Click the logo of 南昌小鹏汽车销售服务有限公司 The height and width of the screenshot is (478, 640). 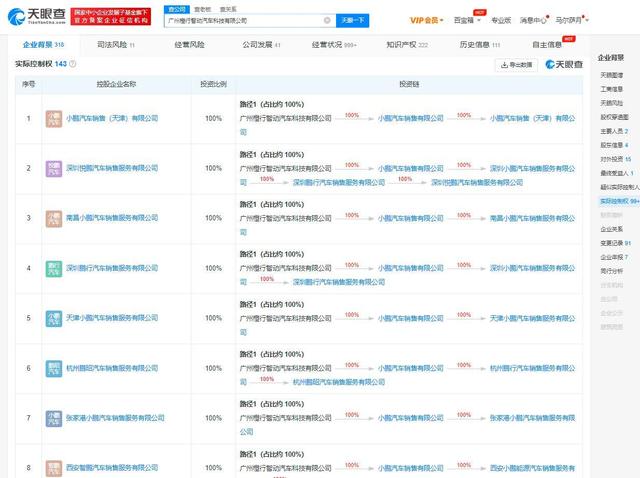(55, 217)
